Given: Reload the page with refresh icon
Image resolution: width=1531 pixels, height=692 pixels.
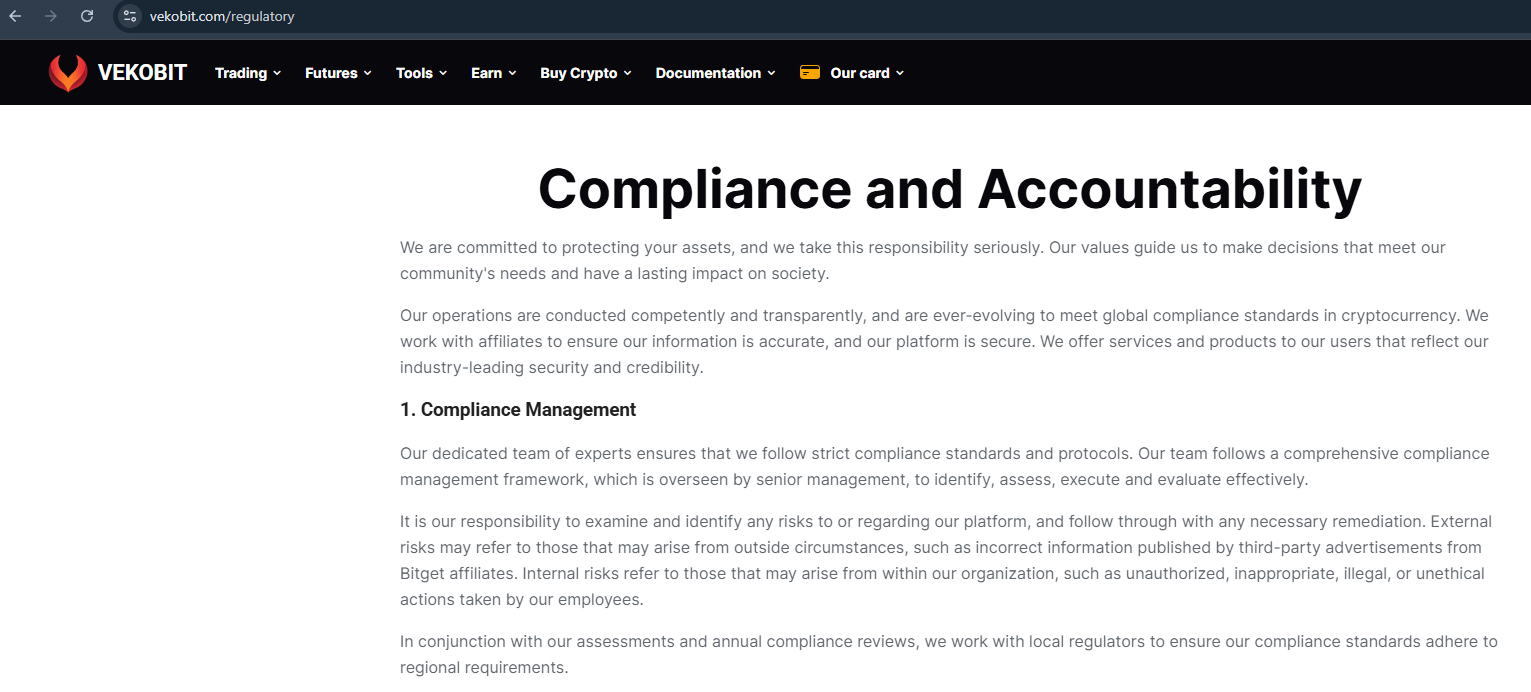Looking at the screenshot, I should pyautogui.click(x=87, y=16).
